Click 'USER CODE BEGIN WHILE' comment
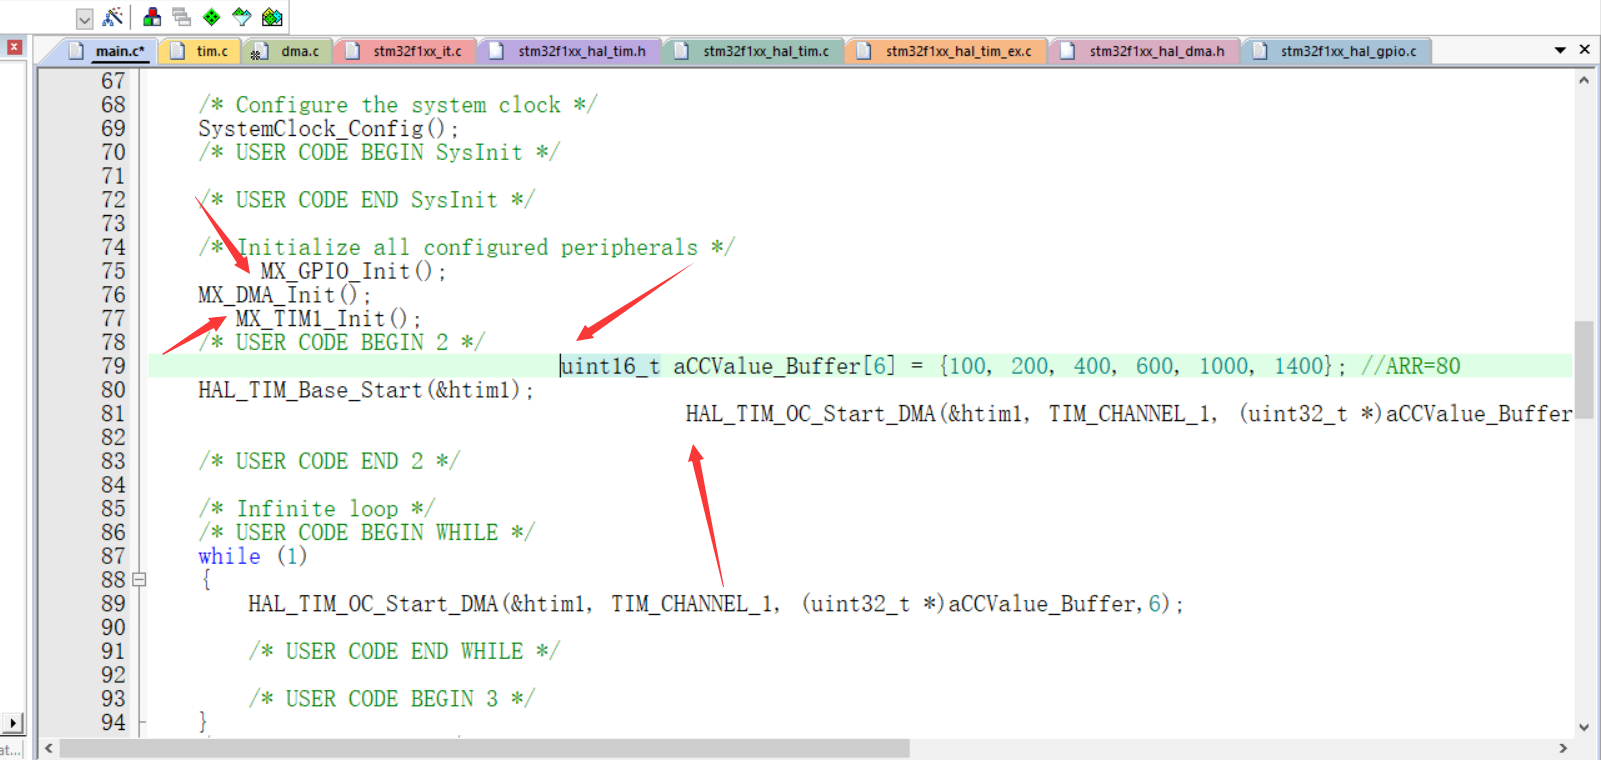 pos(366,533)
